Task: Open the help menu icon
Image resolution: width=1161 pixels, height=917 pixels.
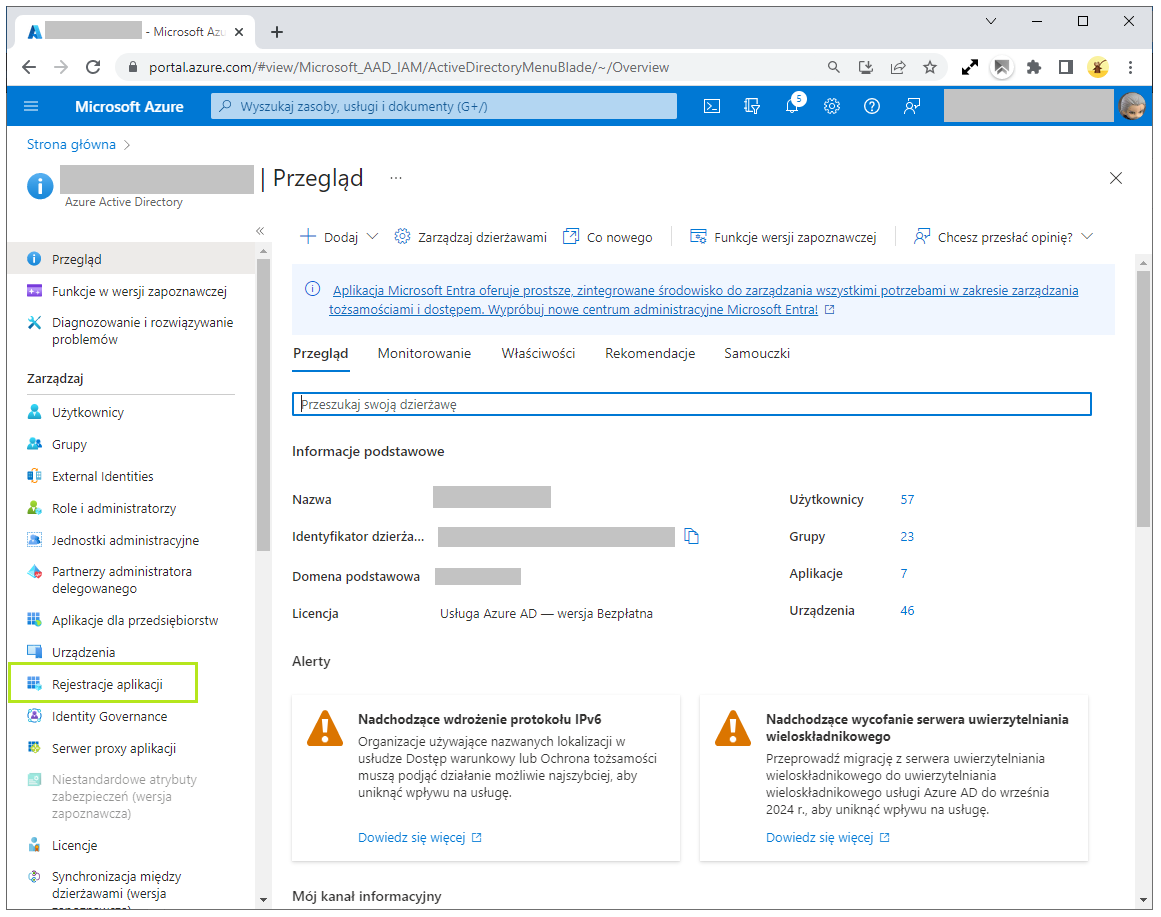Action: point(871,105)
